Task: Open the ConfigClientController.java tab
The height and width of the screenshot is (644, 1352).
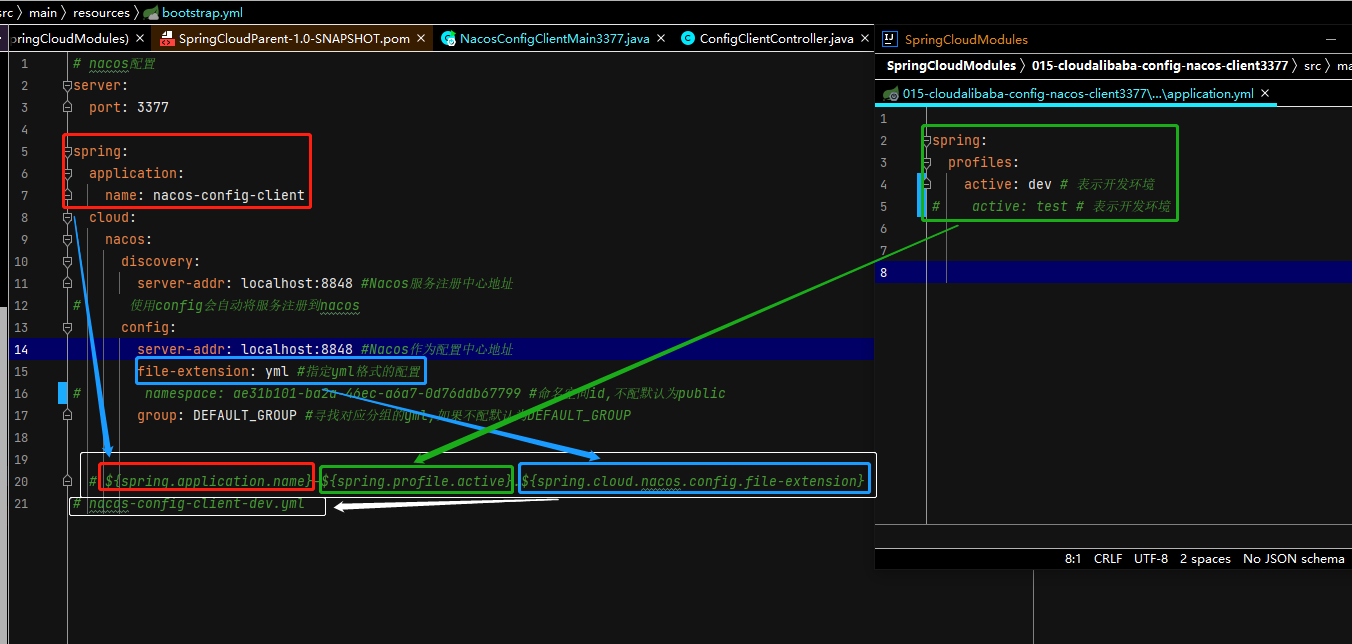Action: pyautogui.click(x=776, y=38)
